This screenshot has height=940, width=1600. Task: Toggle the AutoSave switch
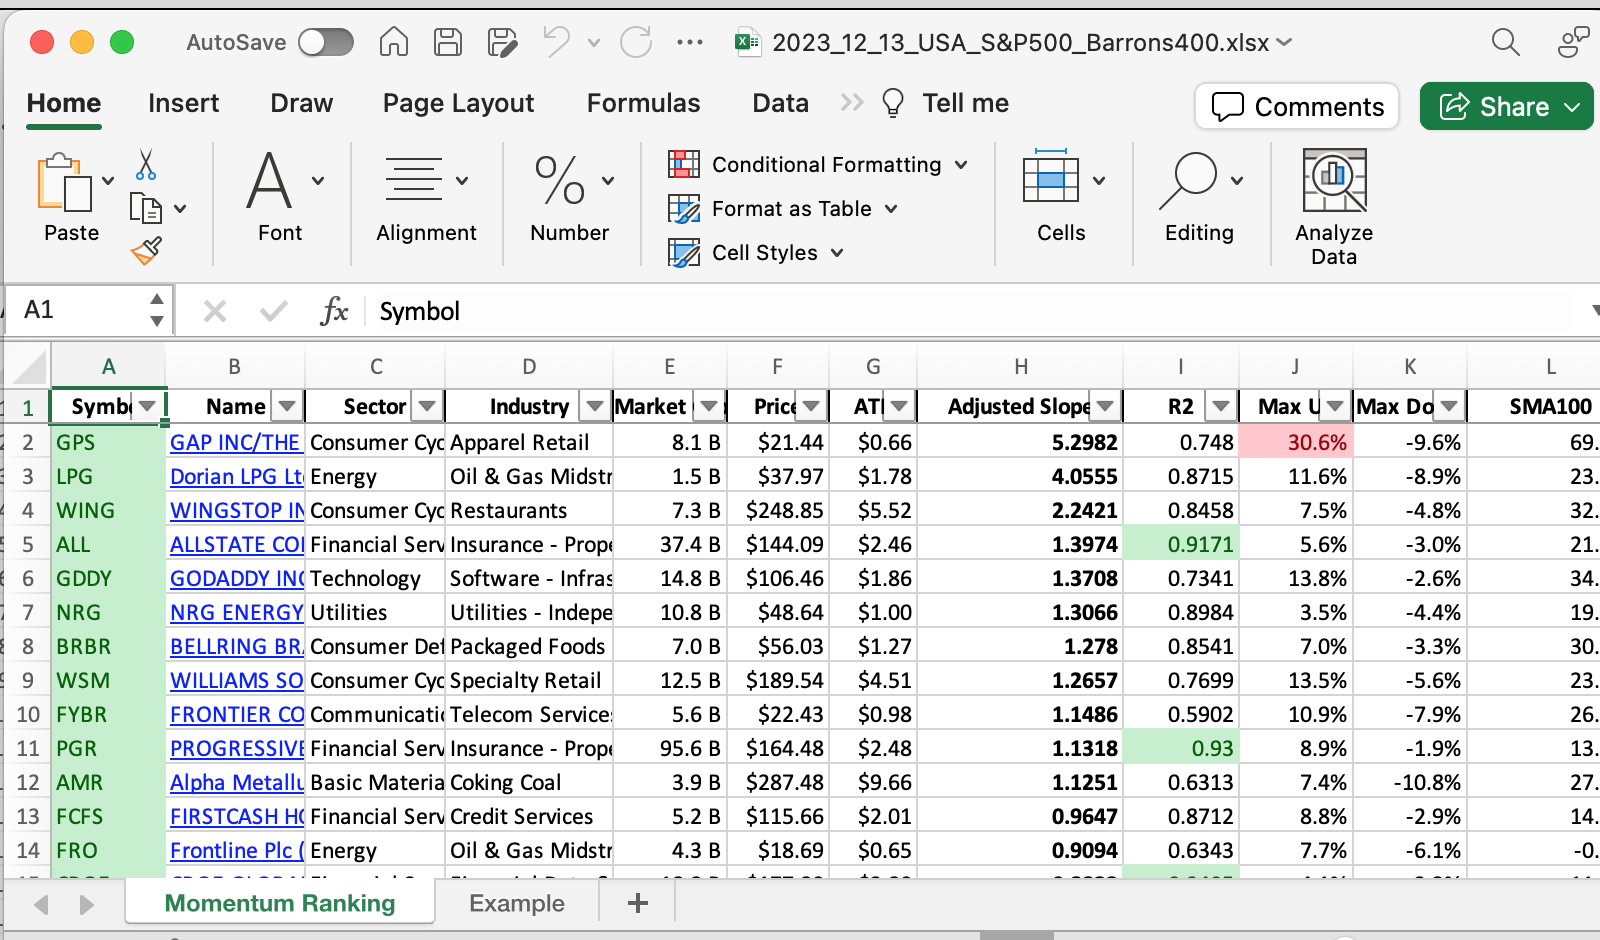(x=326, y=42)
